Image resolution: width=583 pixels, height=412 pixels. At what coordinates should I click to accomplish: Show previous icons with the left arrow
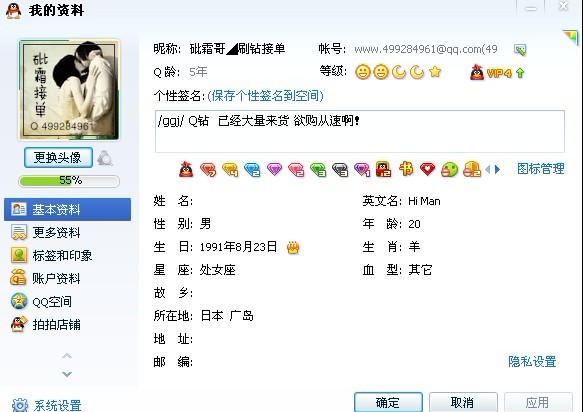pyautogui.click(x=488, y=170)
